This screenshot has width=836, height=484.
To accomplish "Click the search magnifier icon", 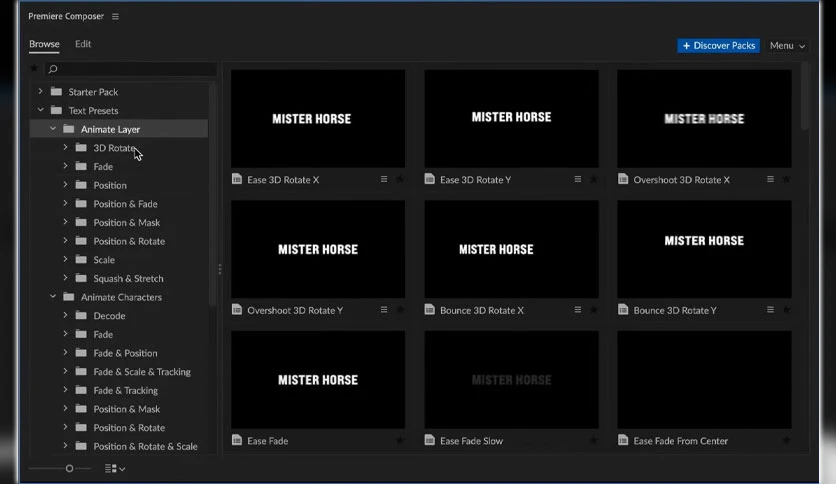I will 52,69.
